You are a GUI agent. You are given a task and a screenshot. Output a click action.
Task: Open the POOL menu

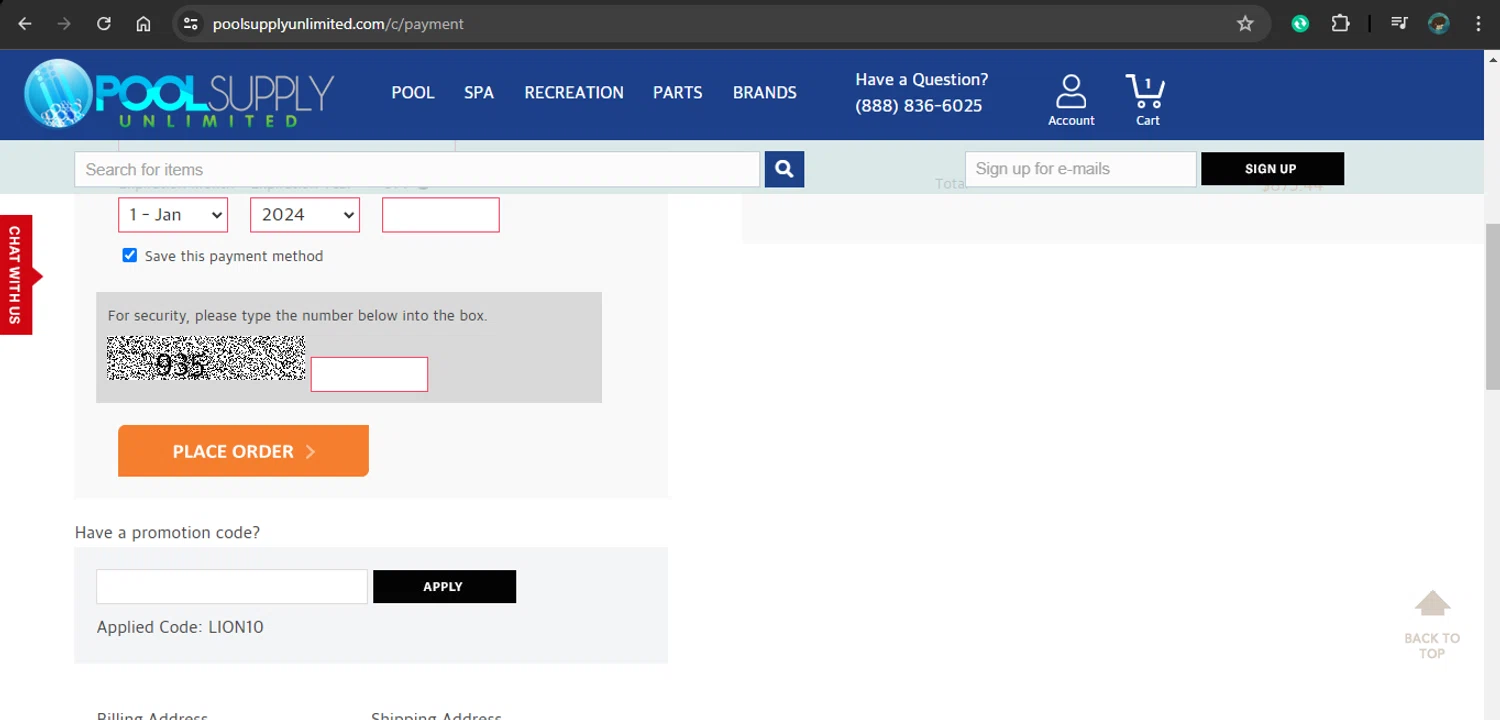tap(413, 92)
